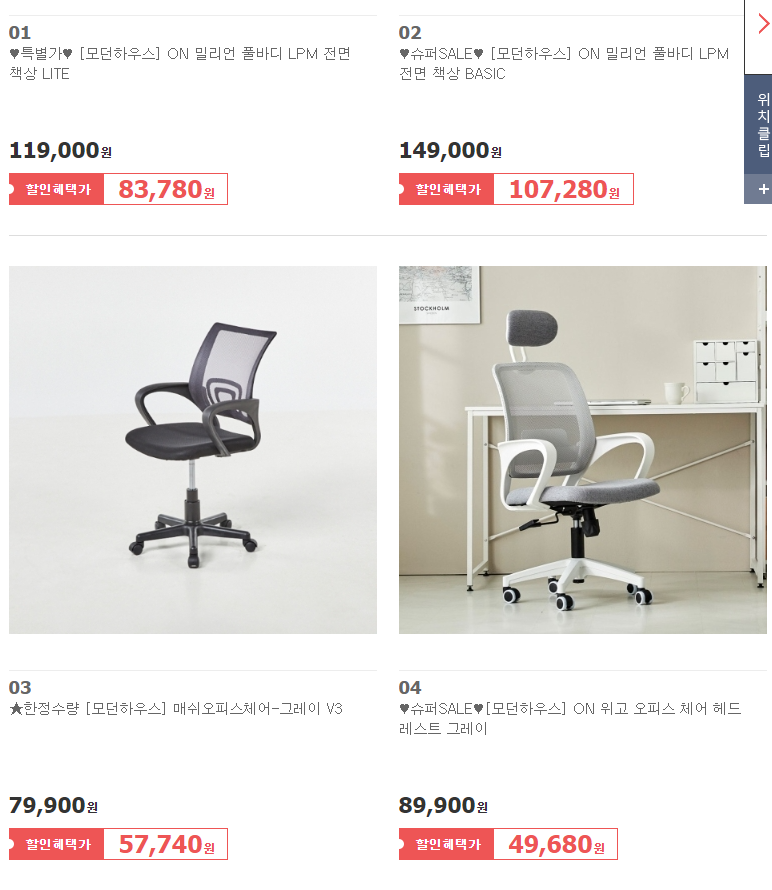Open the 위치클립 side tab
772x890 pixels.
coord(763,124)
